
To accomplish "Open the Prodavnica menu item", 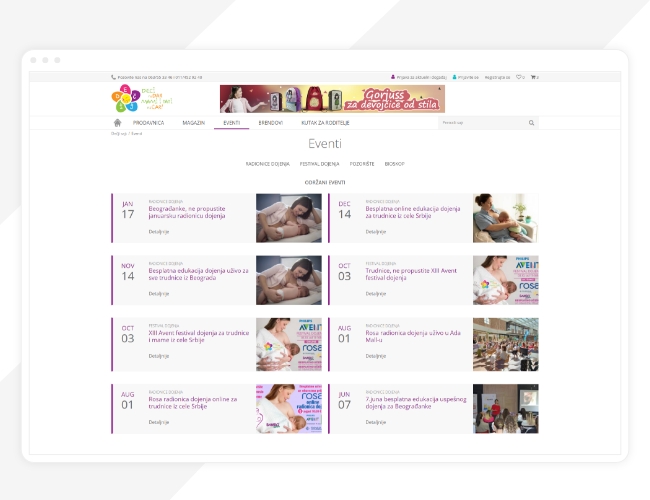I will 149,122.
